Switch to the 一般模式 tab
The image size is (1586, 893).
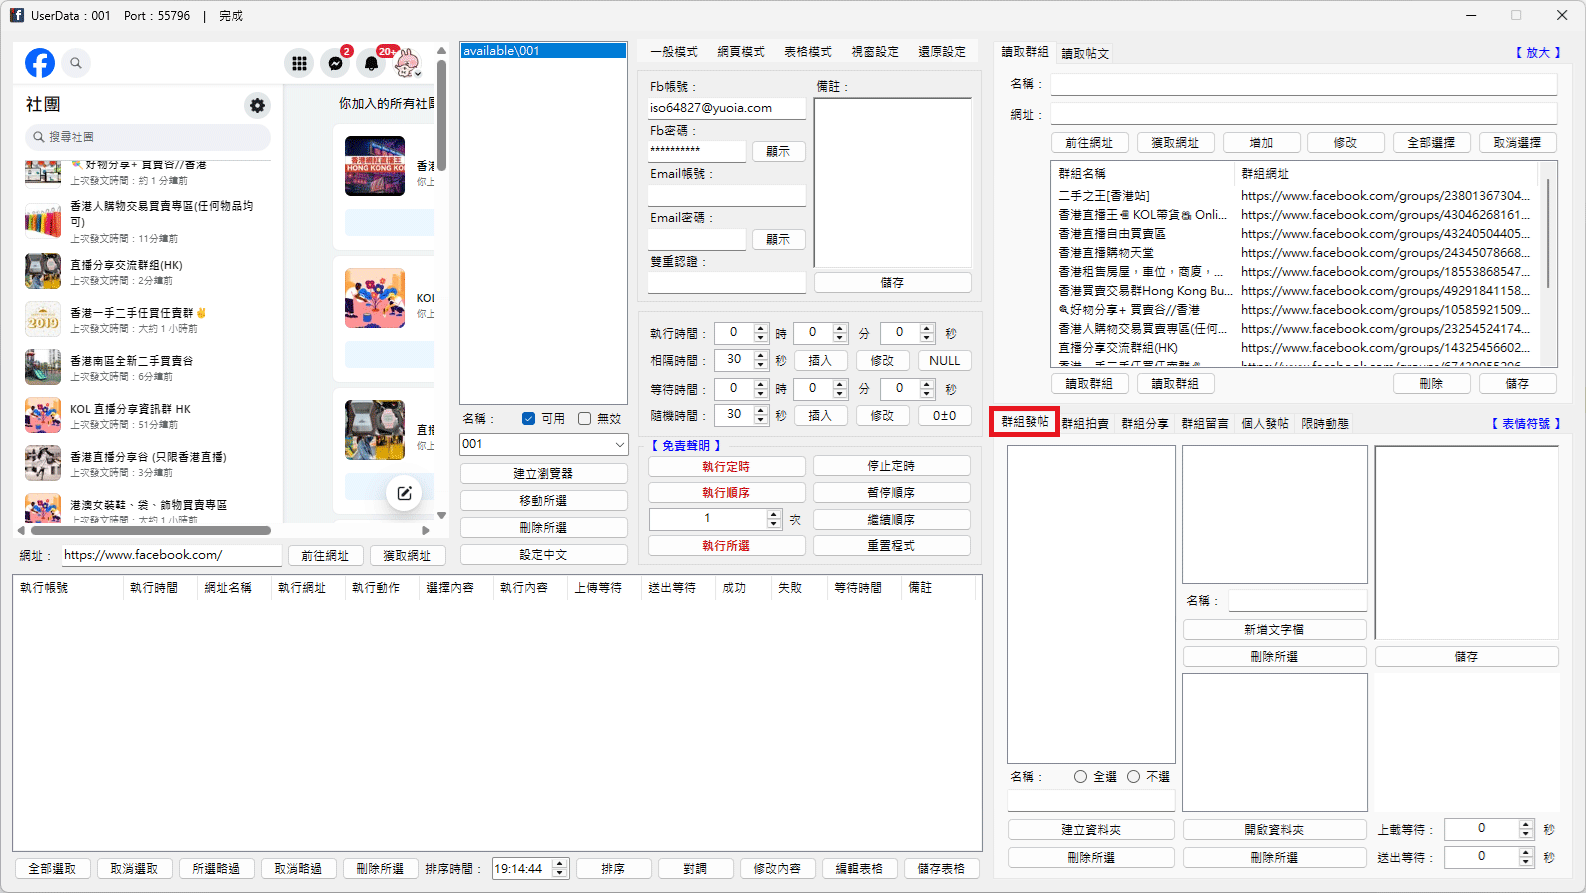click(x=673, y=52)
